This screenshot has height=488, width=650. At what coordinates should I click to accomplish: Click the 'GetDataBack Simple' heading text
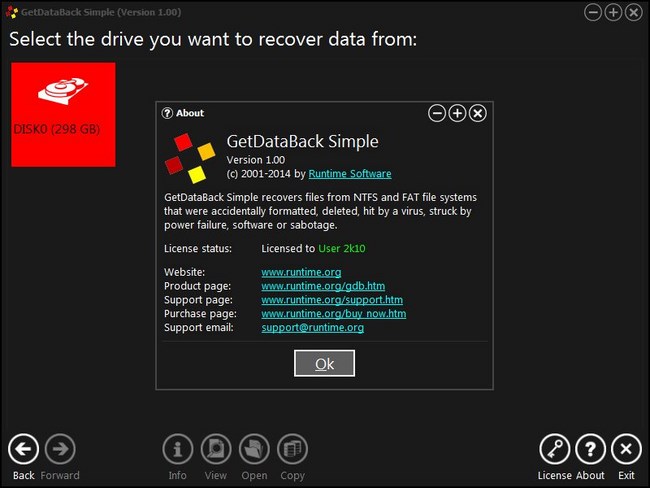point(302,141)
